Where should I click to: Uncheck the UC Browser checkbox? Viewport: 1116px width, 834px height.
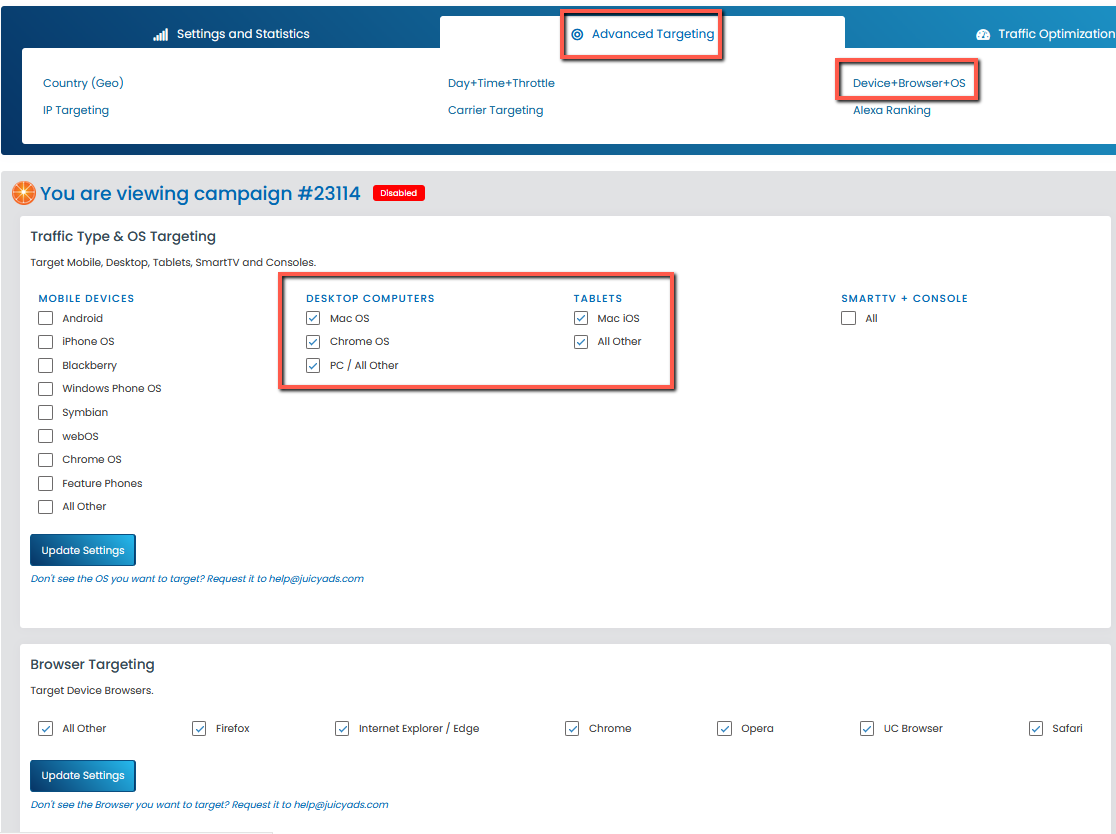pos(867,728)
